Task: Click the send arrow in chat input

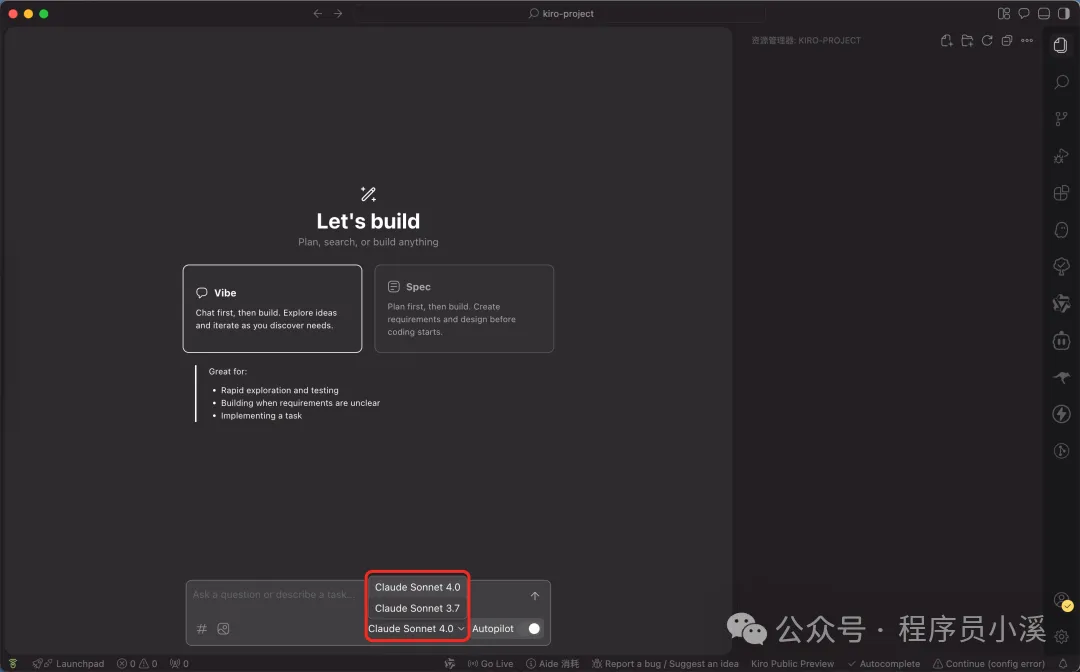Action: tap(534, 596)
